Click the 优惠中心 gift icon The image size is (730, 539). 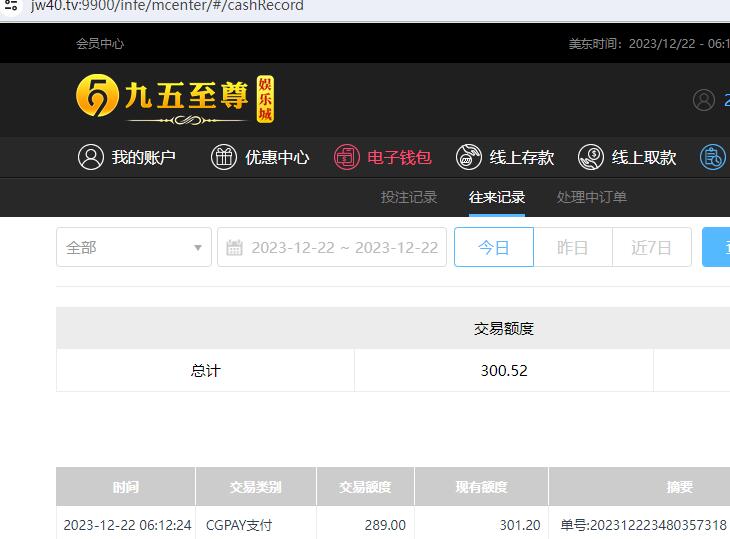pyautogui.click(x=224, y=157)
